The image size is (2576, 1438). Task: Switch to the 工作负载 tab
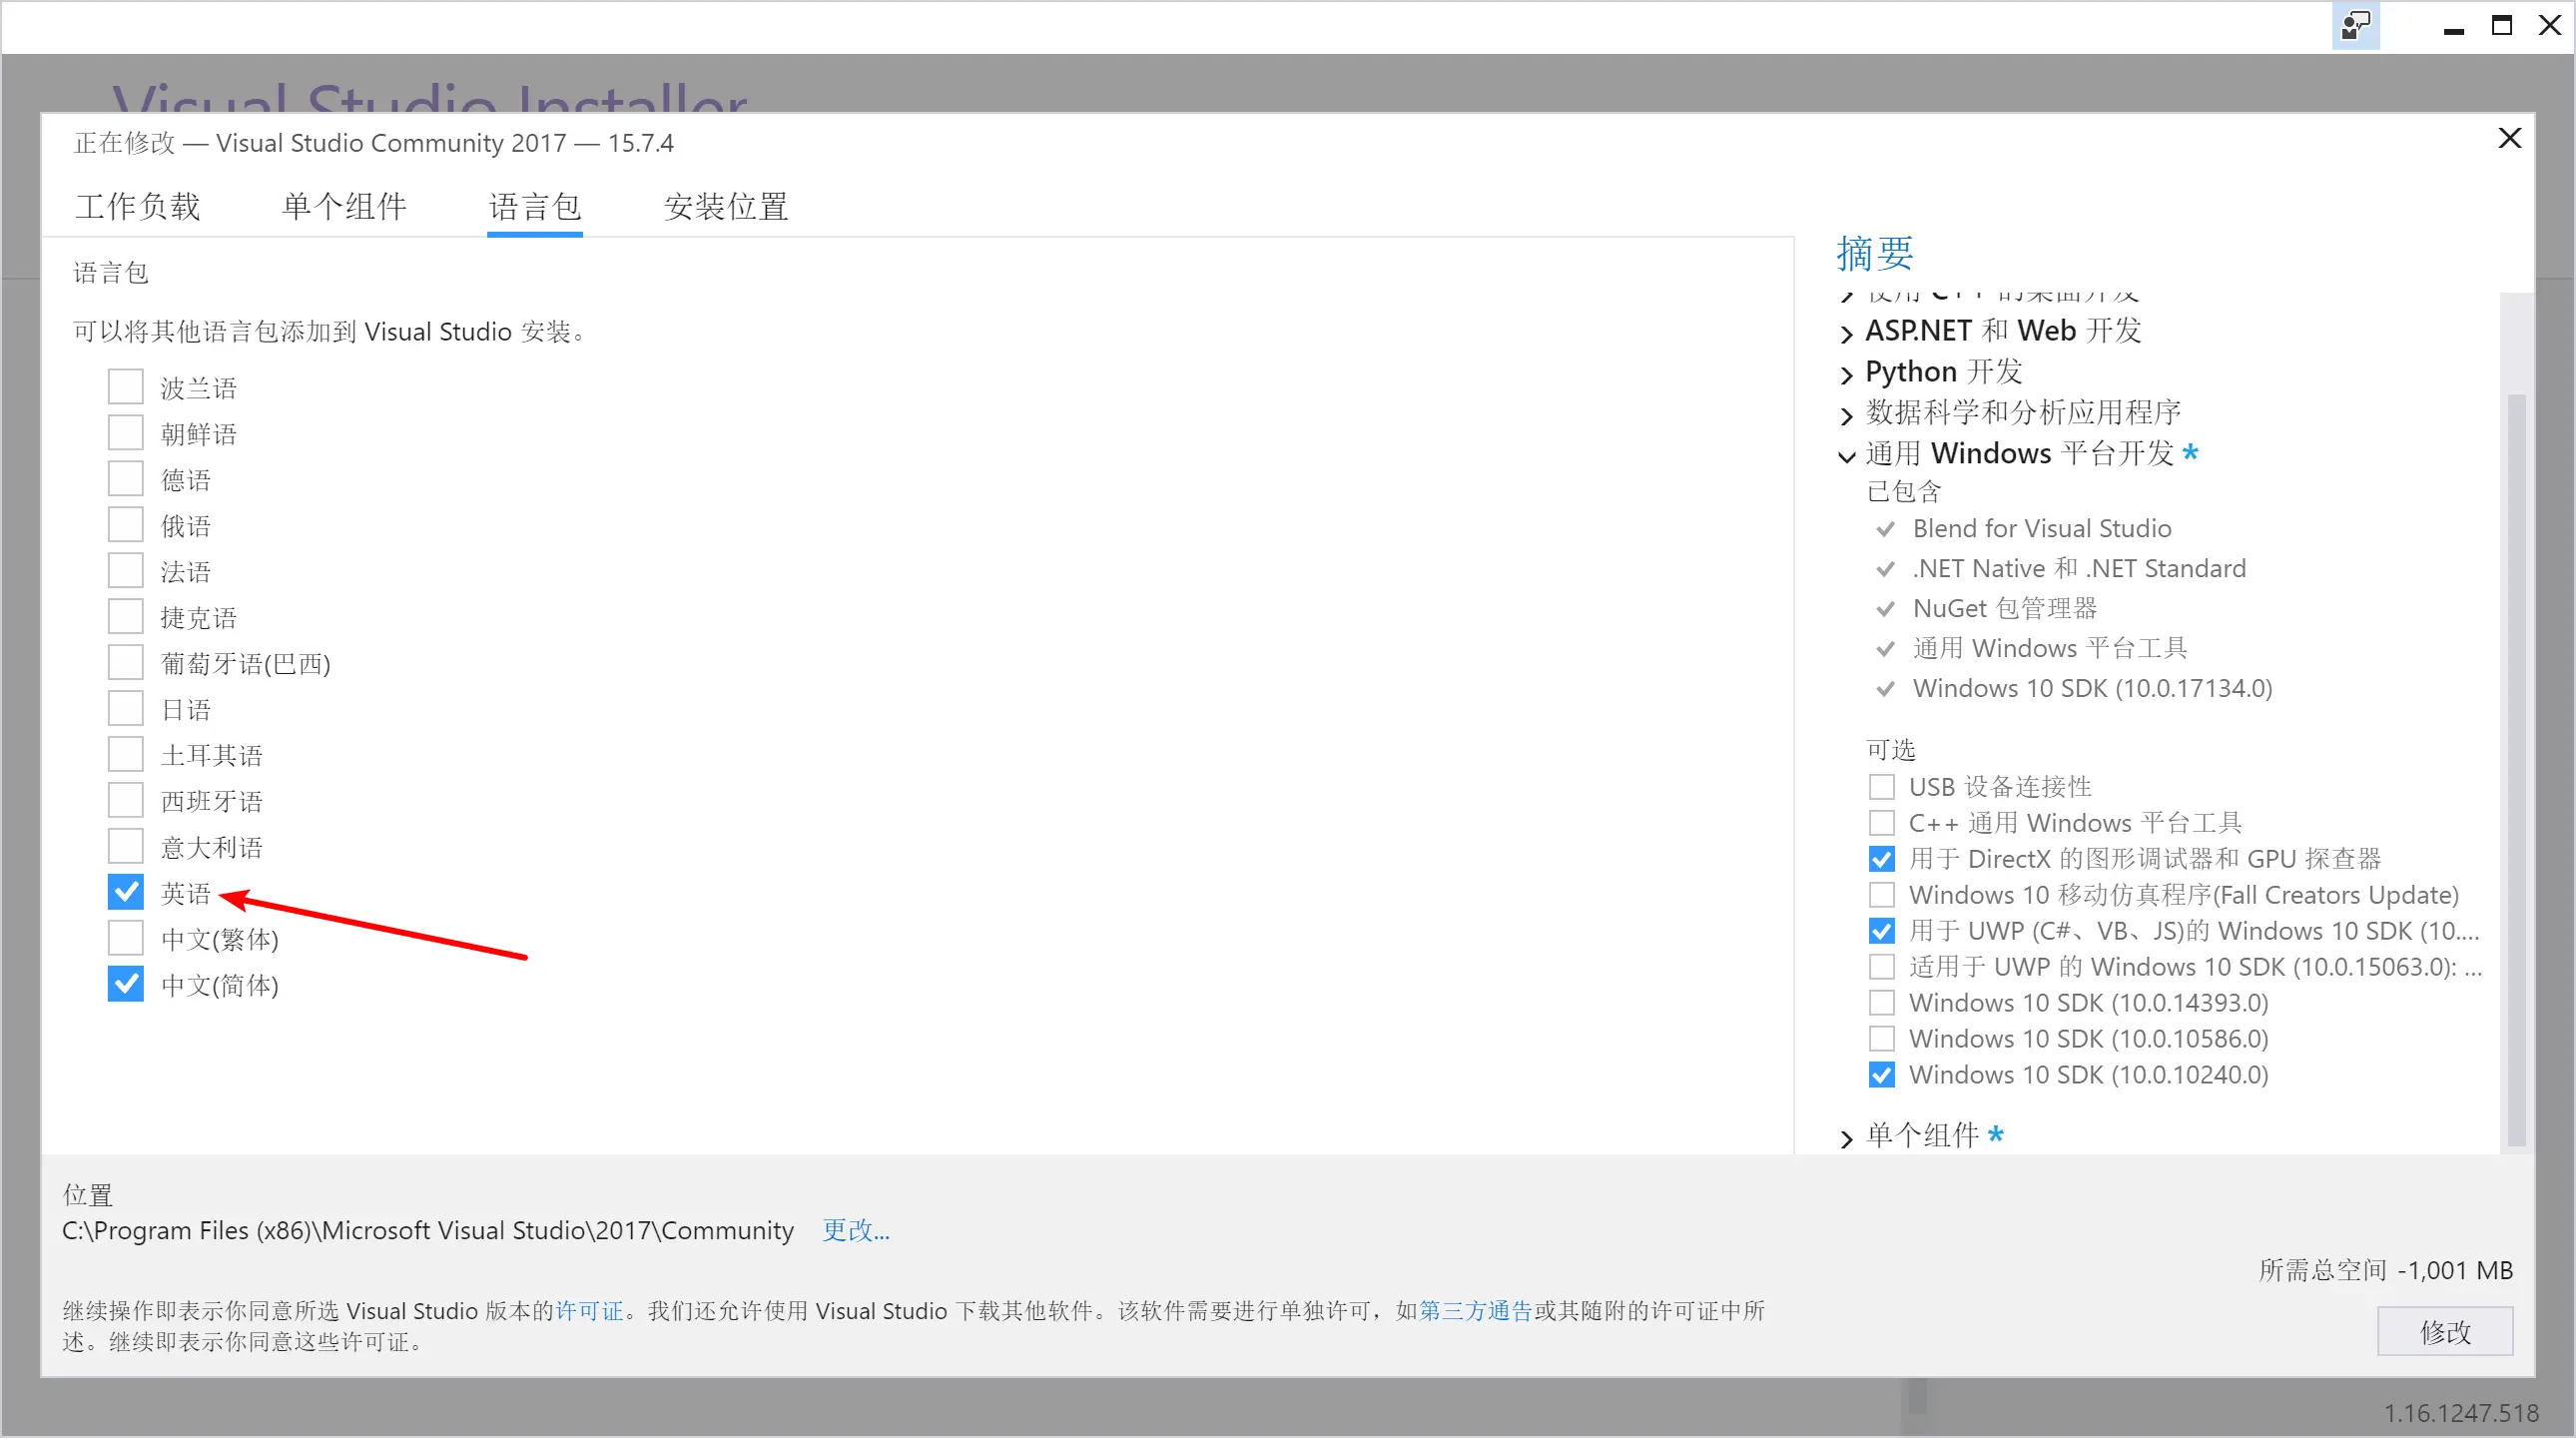[x=138, y=207]
